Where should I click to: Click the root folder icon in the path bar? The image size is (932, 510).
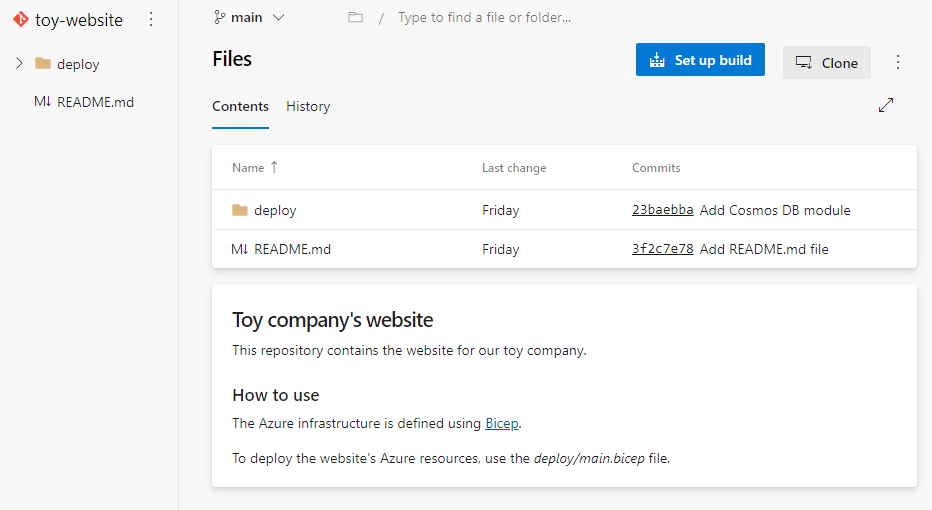(355, 17)
